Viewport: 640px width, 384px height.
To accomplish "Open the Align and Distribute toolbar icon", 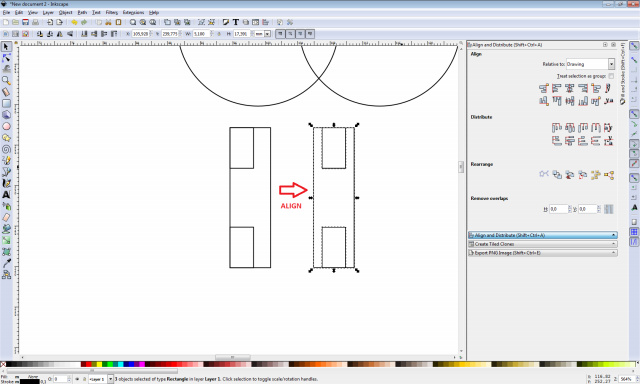I will 265,22.
